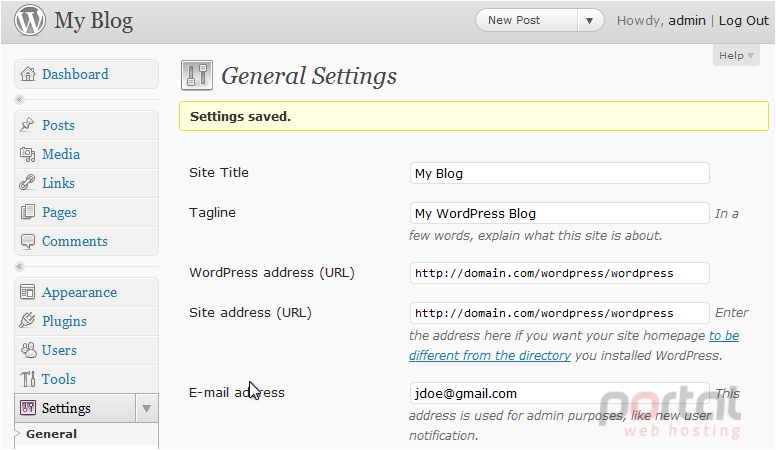The image size is (776, 450).
Task: Go to the Comments menu
Action: pos(74,241)
